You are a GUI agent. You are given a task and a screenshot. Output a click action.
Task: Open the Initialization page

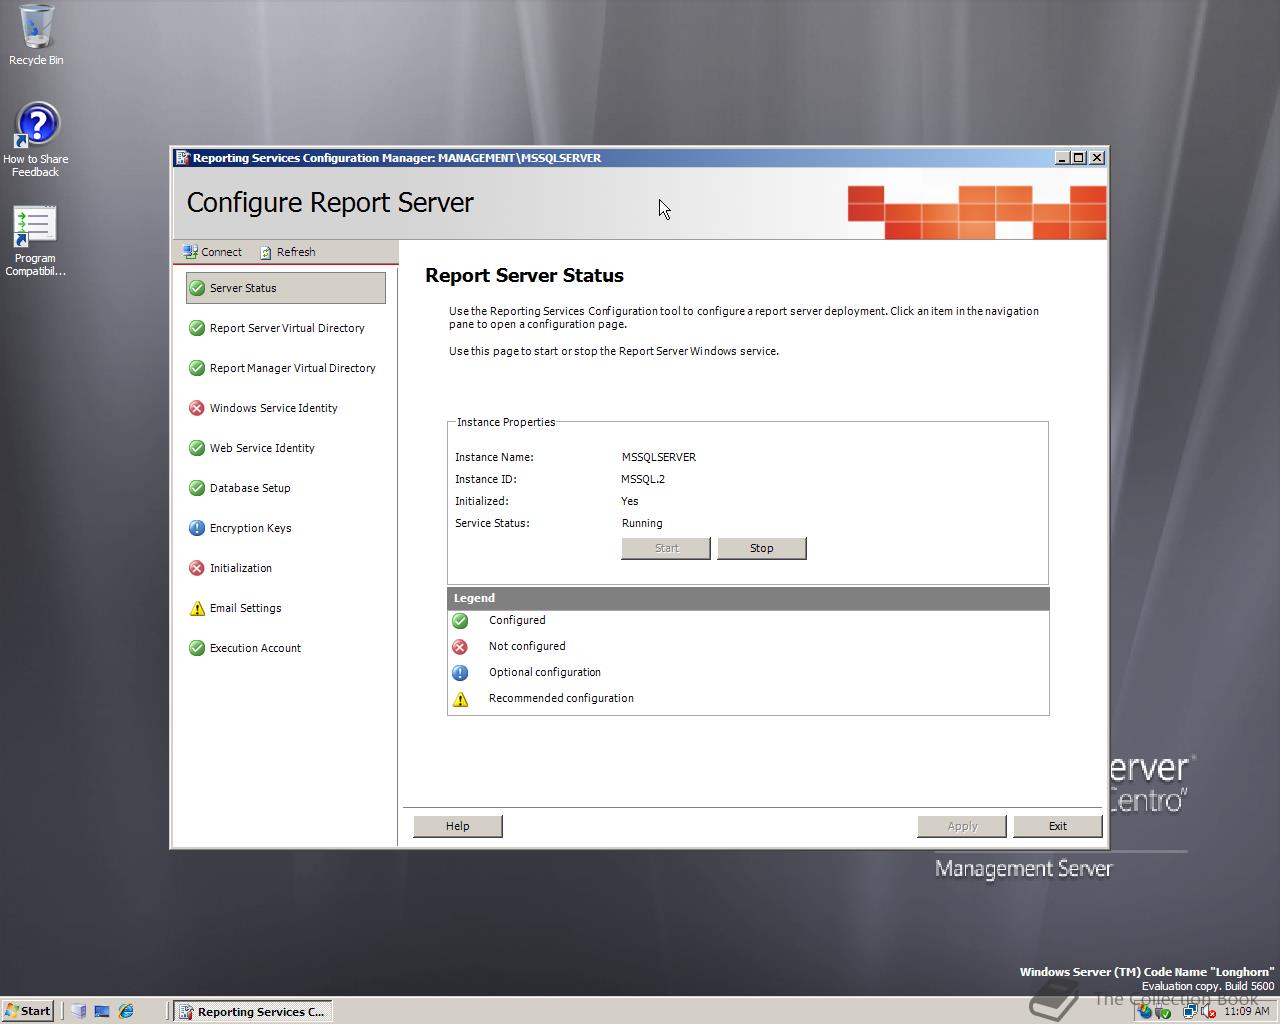point(230,568)
